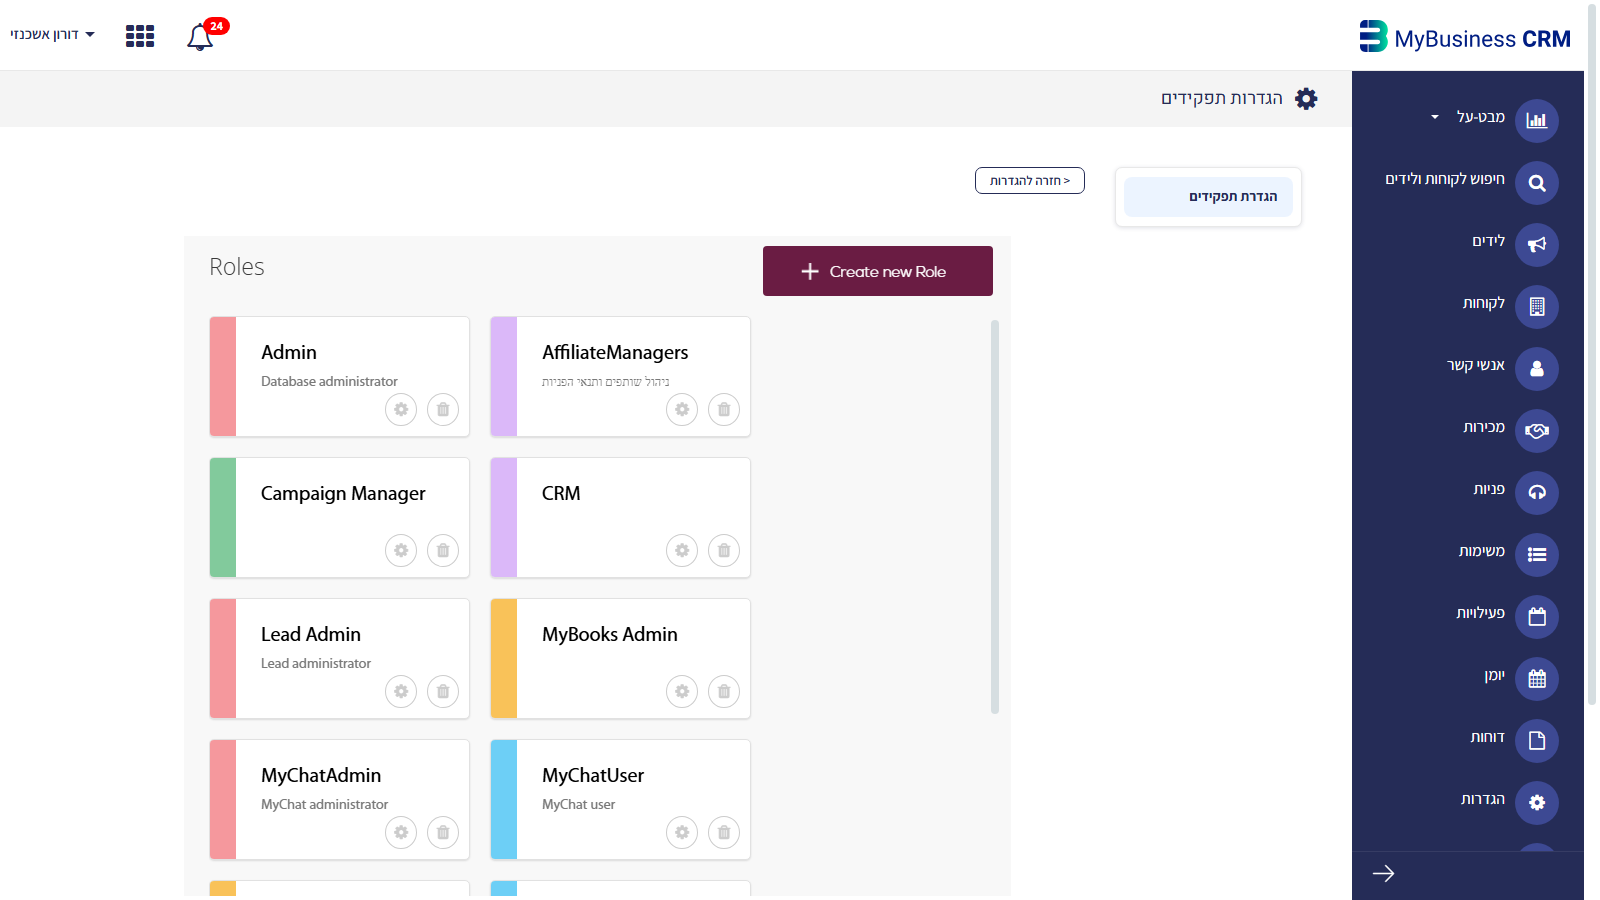The width and height of the screenshot is (1600, 900).
Task: Go to מכירות in the sidebar
Action: click(1510, 430)
